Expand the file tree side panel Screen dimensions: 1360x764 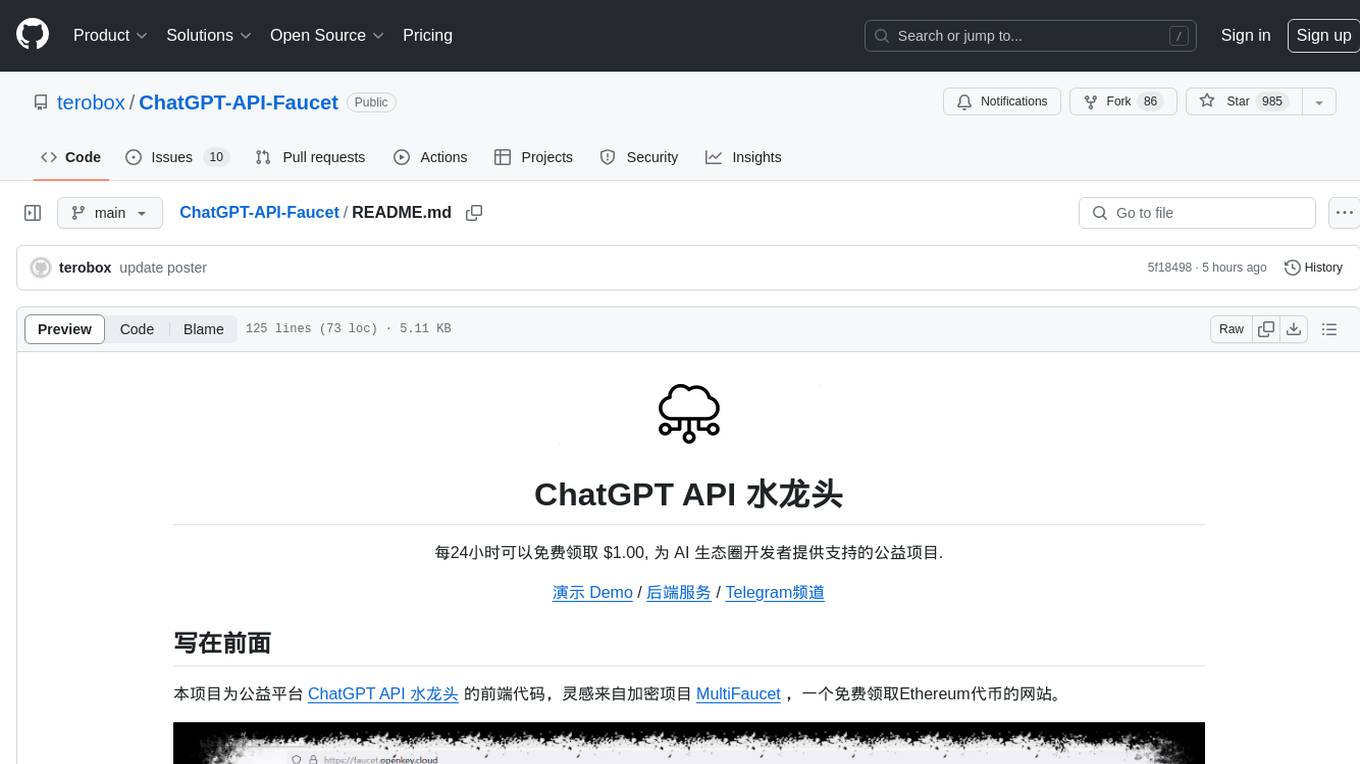(33, 213)
